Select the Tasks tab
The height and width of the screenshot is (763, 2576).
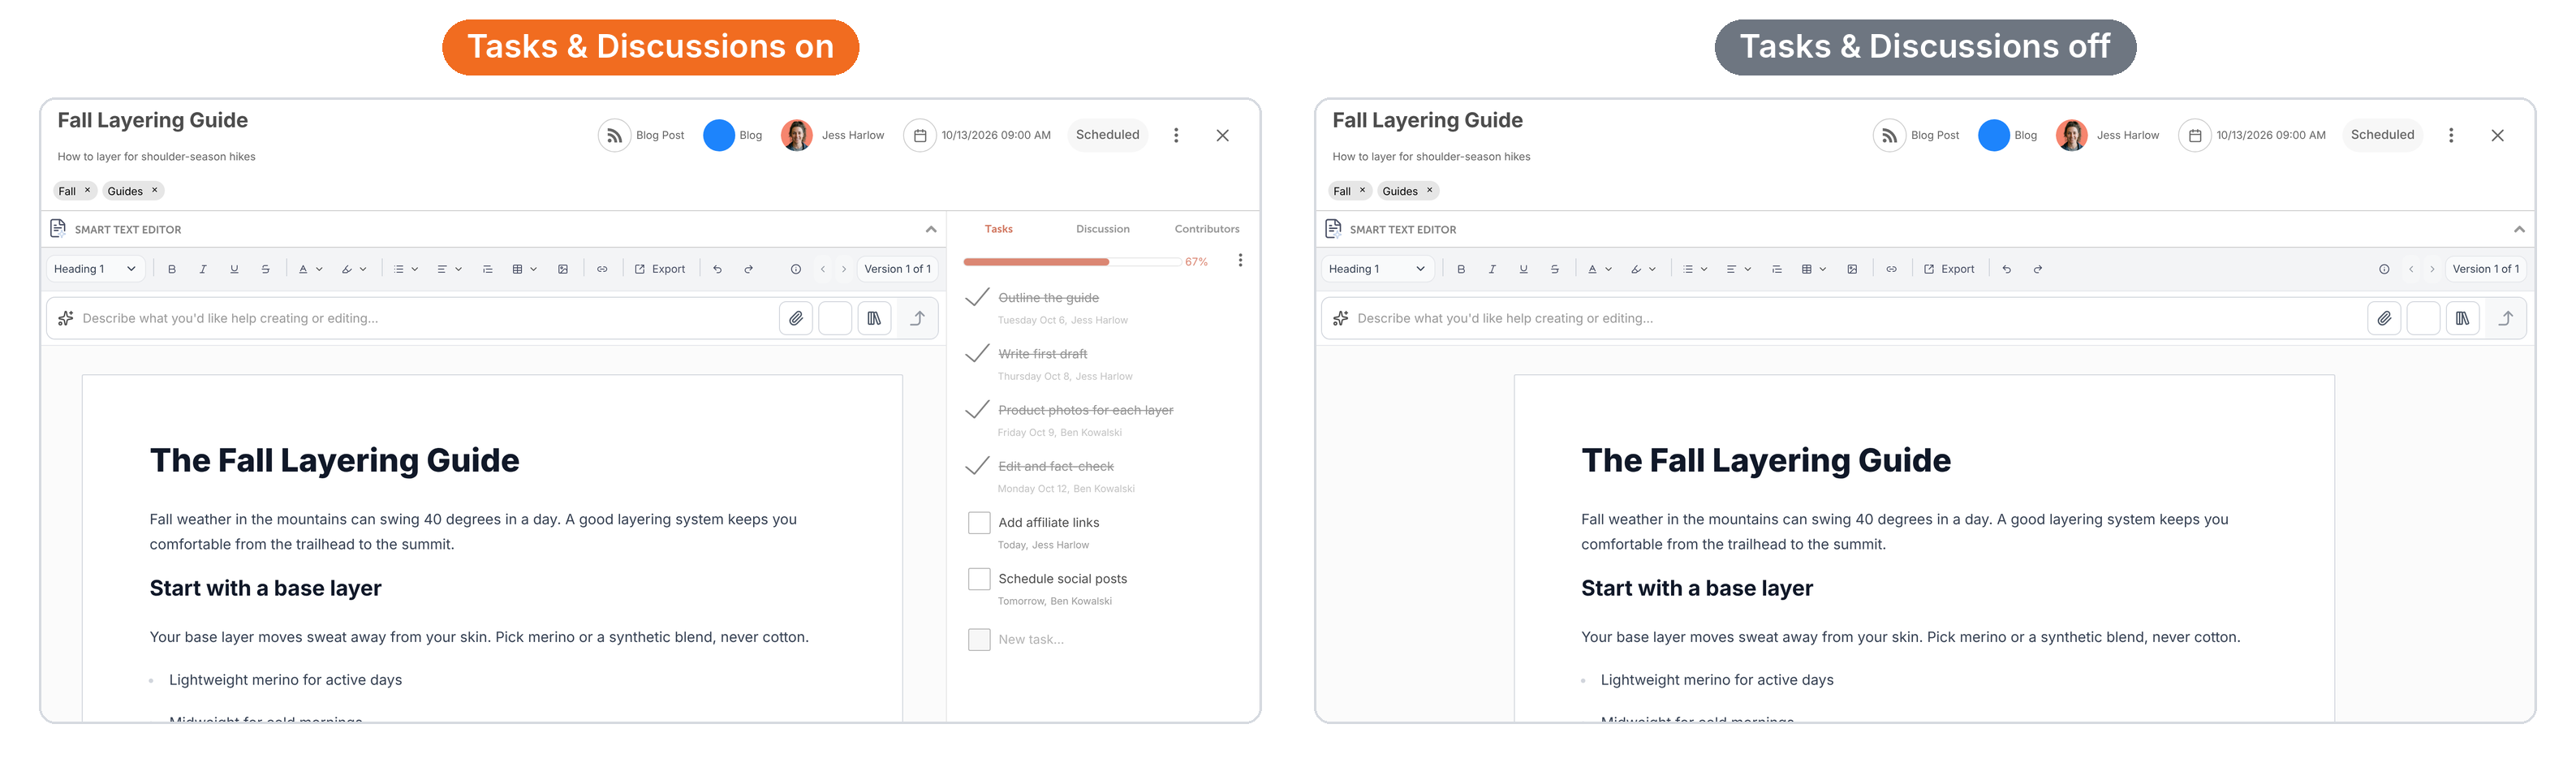[998, 229]
